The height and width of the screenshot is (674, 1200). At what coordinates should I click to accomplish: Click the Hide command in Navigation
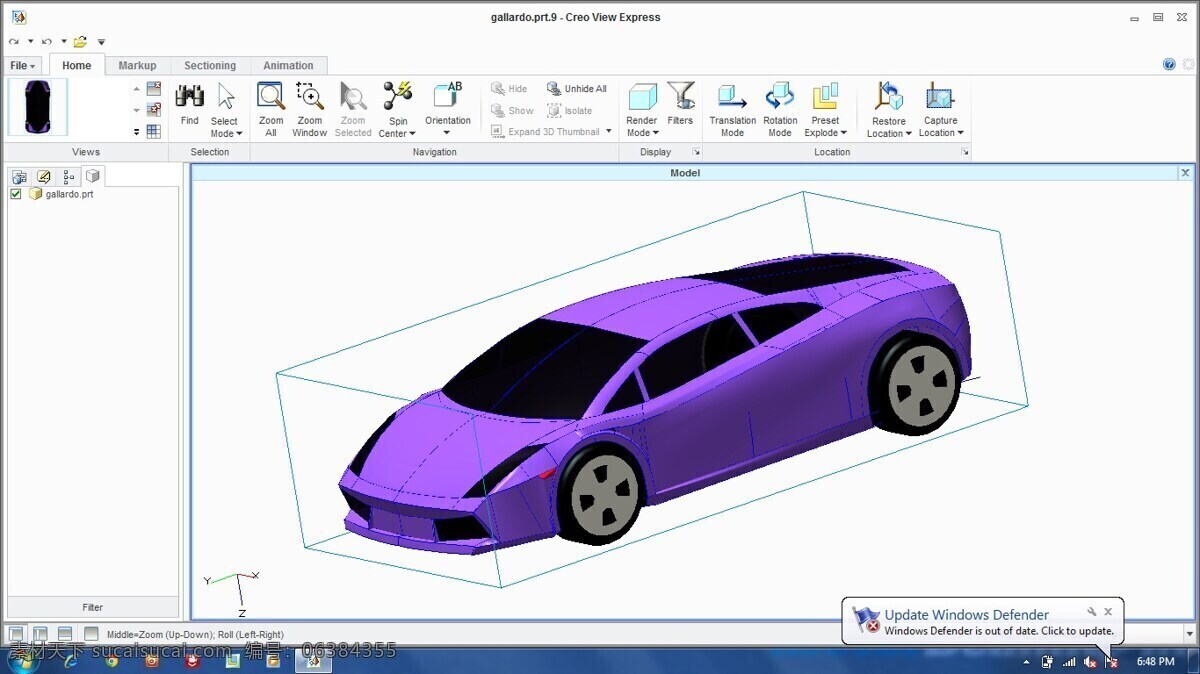[509, 89]
